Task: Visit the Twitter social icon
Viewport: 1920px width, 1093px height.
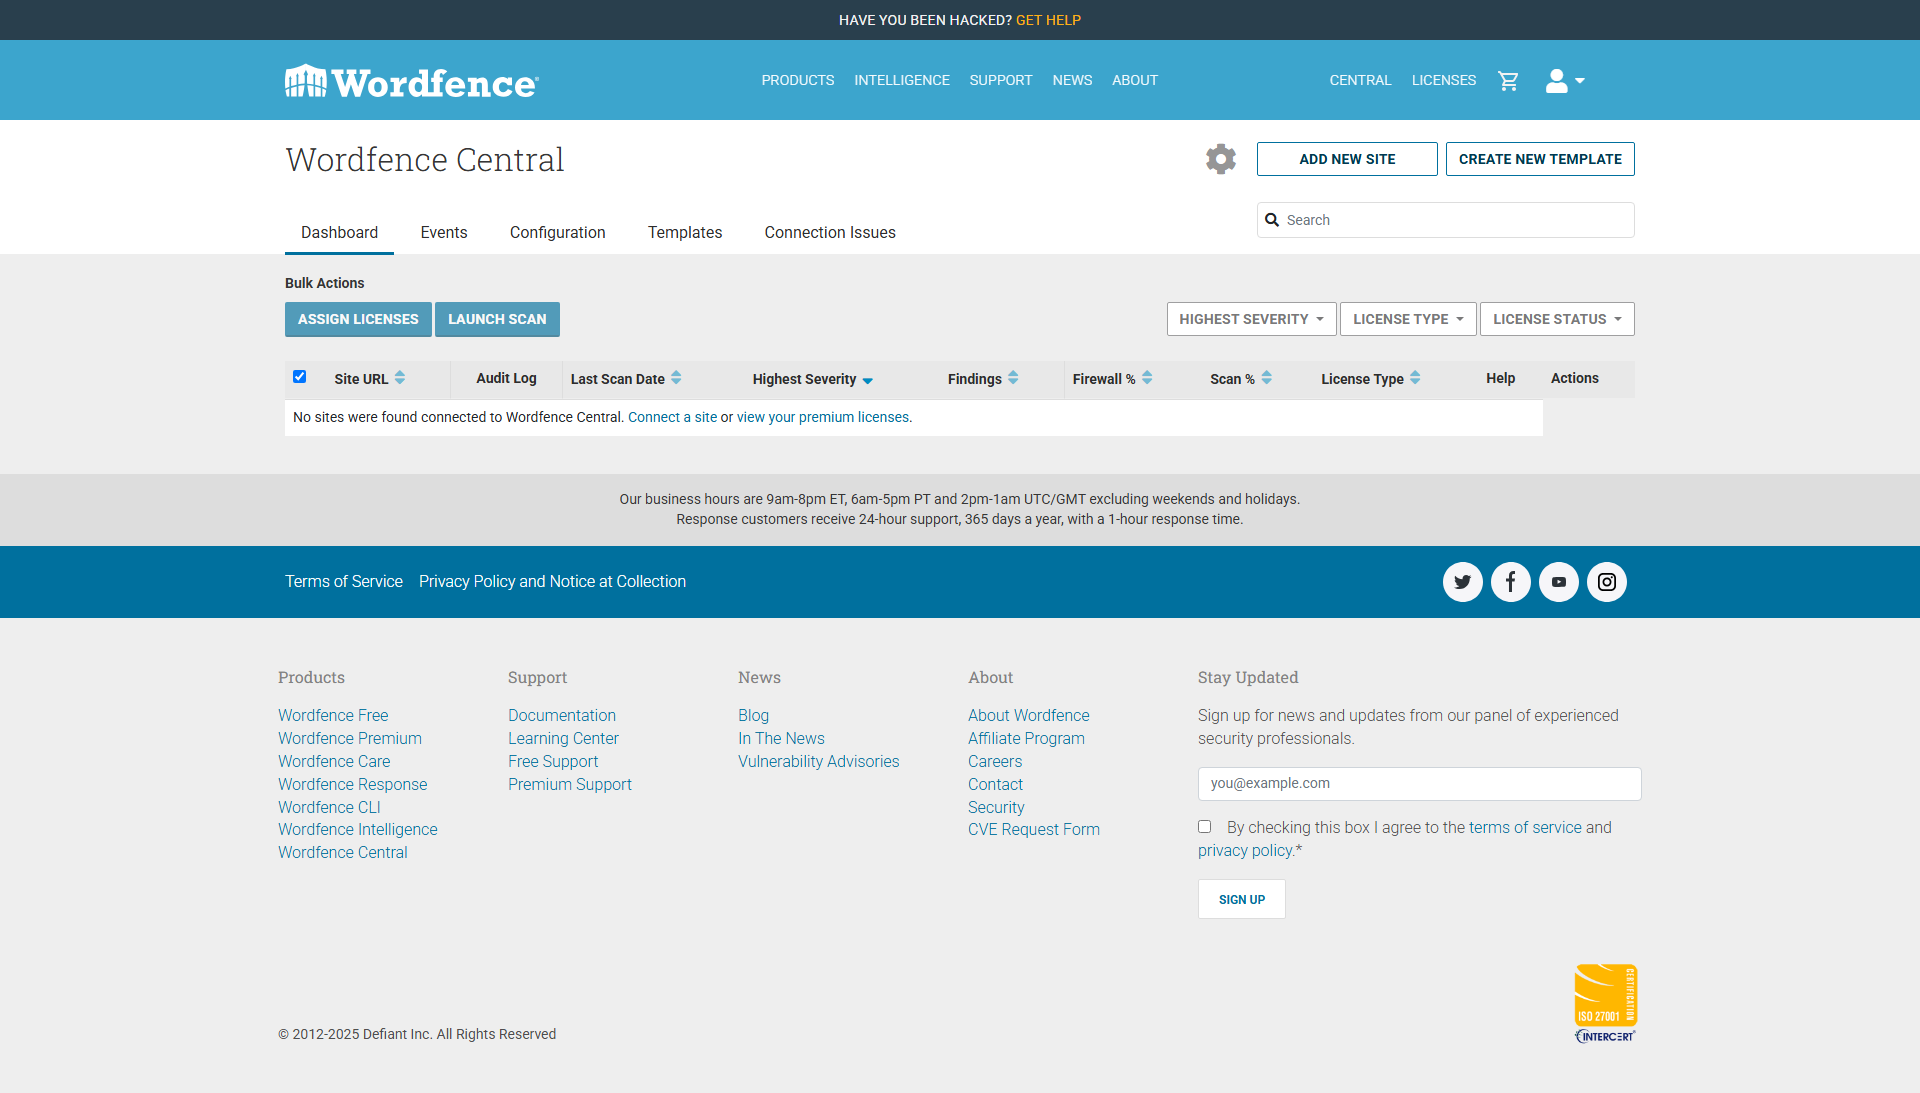Action: click(1462, 582)
